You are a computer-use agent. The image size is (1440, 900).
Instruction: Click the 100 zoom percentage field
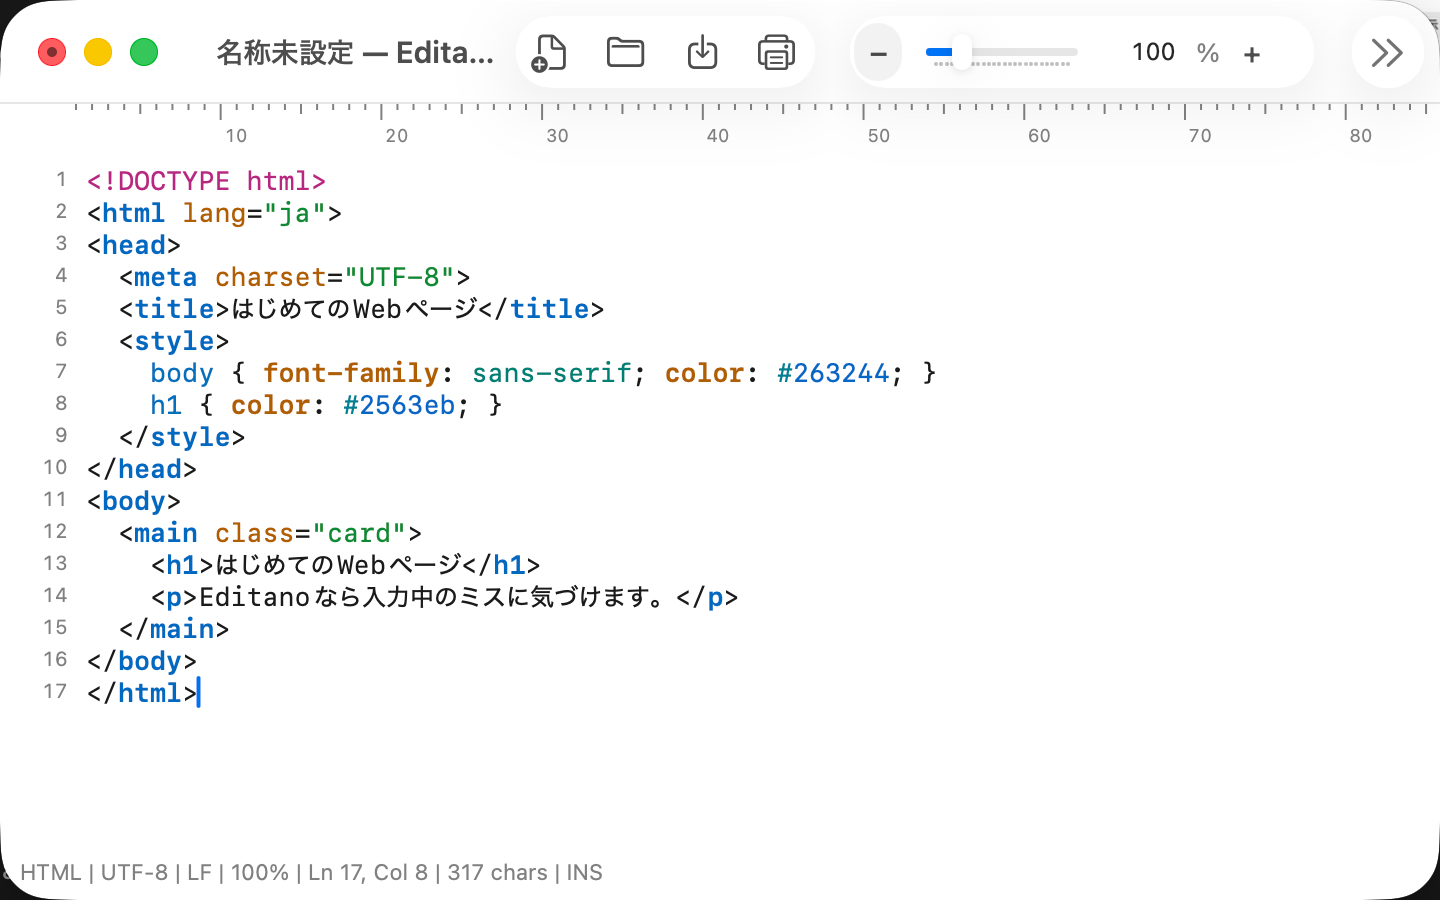click(1153, 52)
